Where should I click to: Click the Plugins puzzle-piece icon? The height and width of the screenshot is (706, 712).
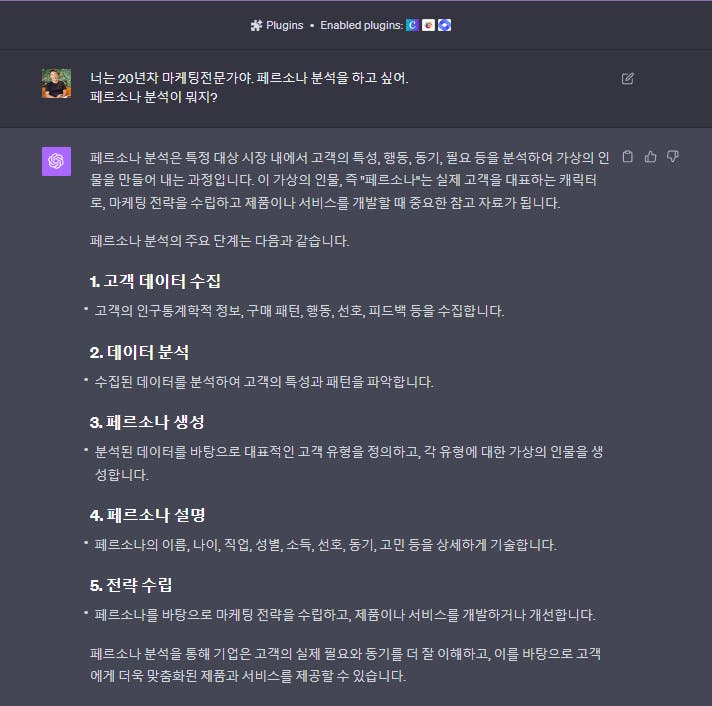256,25
